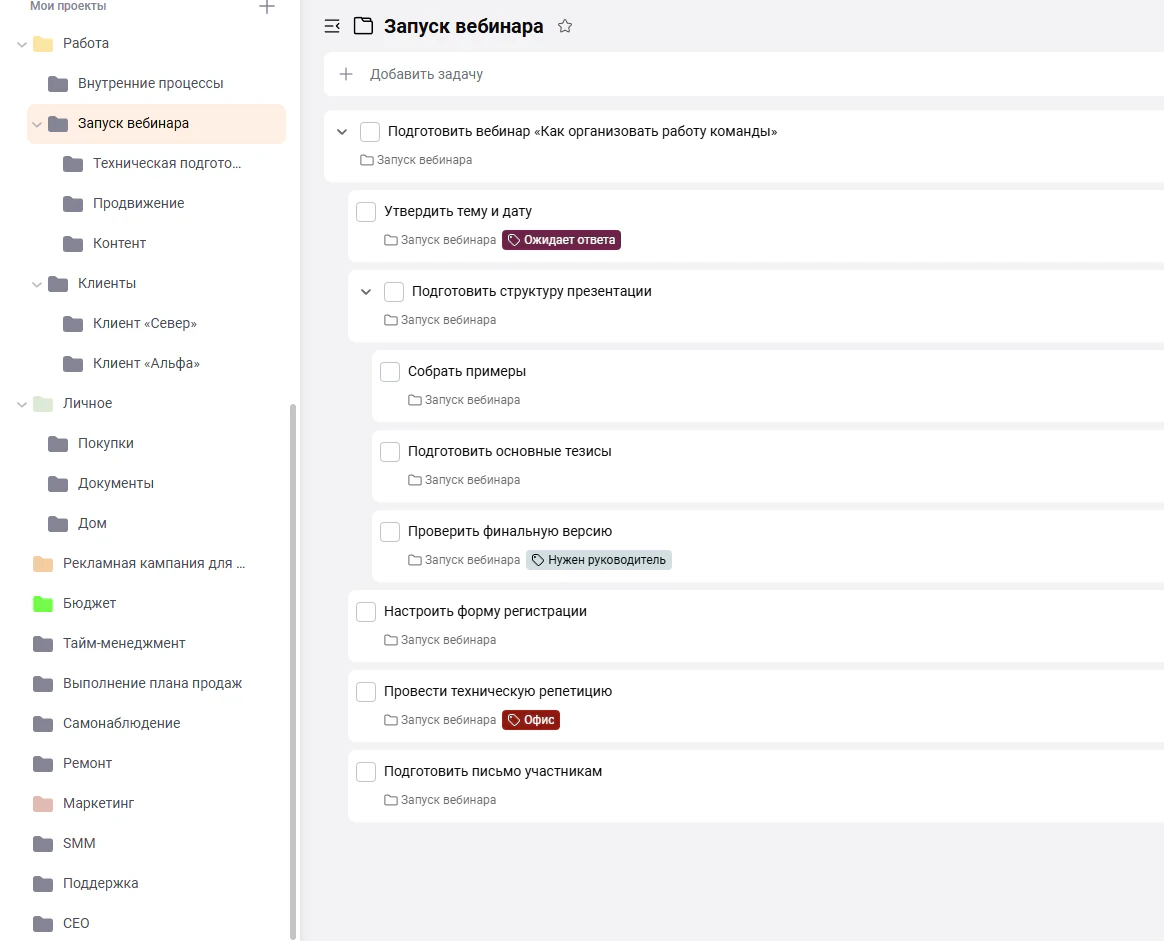1164x941 pixels.
Task: Click the SMM folder icon
Action: (43, 844)
